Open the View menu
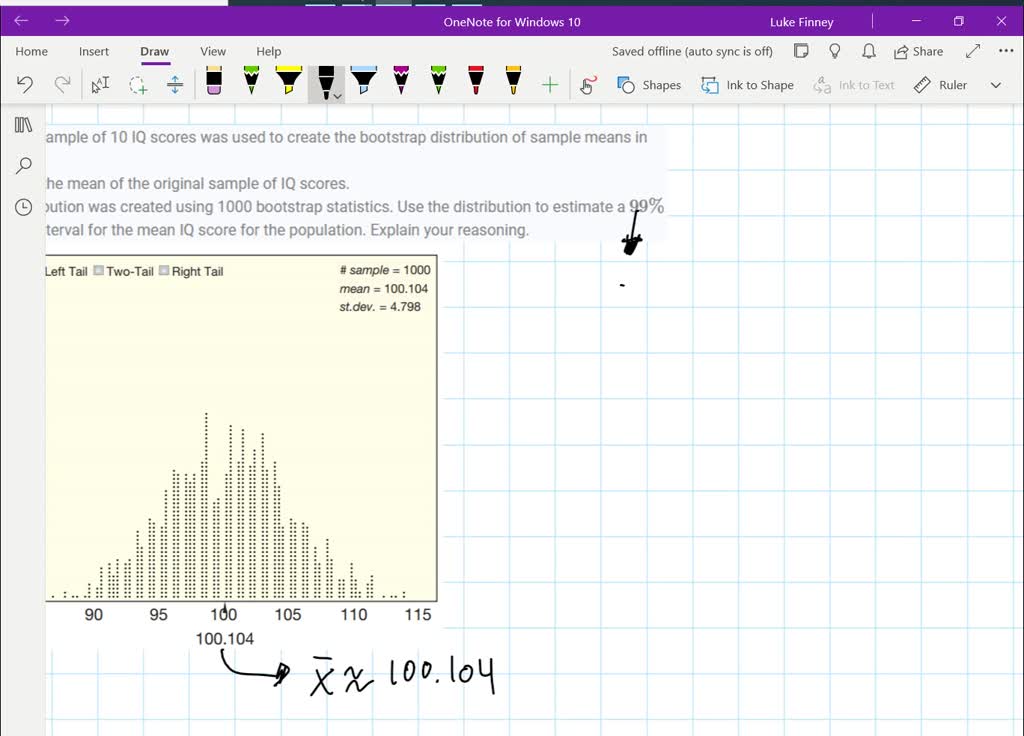Image resolution: width=1024 pixels, height=736 pixels. click(213, 51)
